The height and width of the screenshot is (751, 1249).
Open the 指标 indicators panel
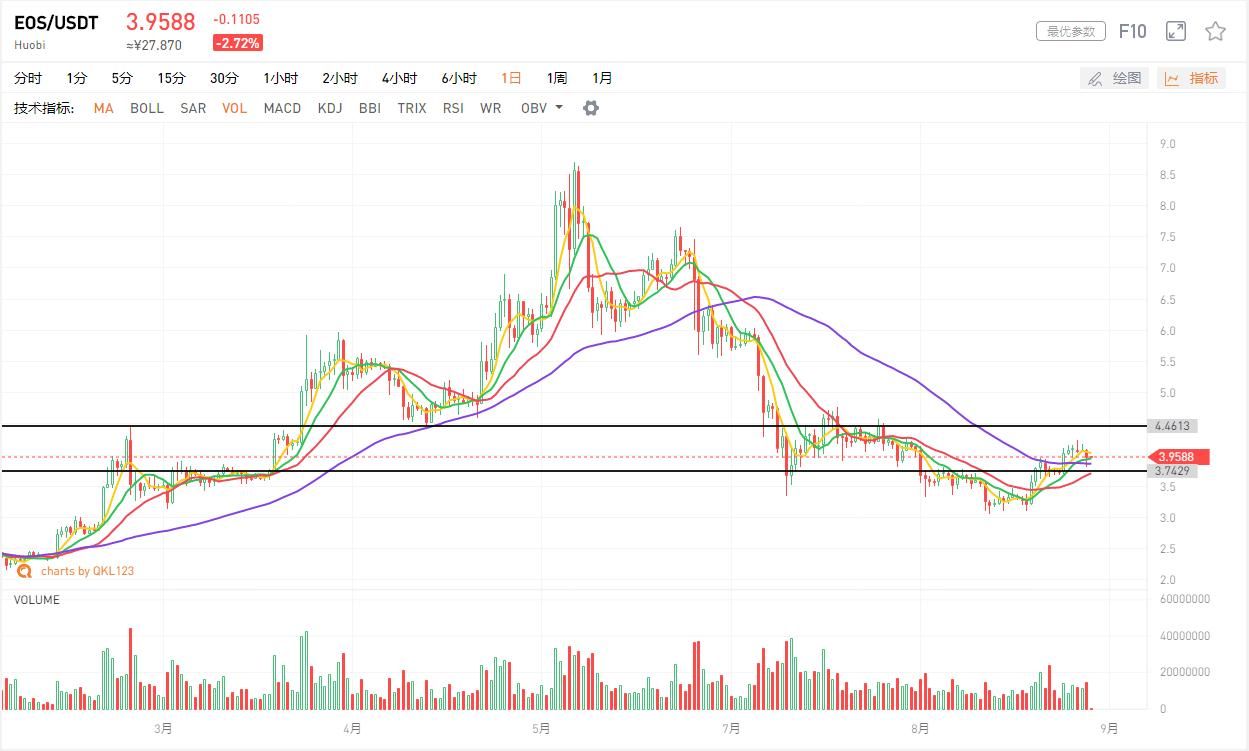tap(1191, 78)
